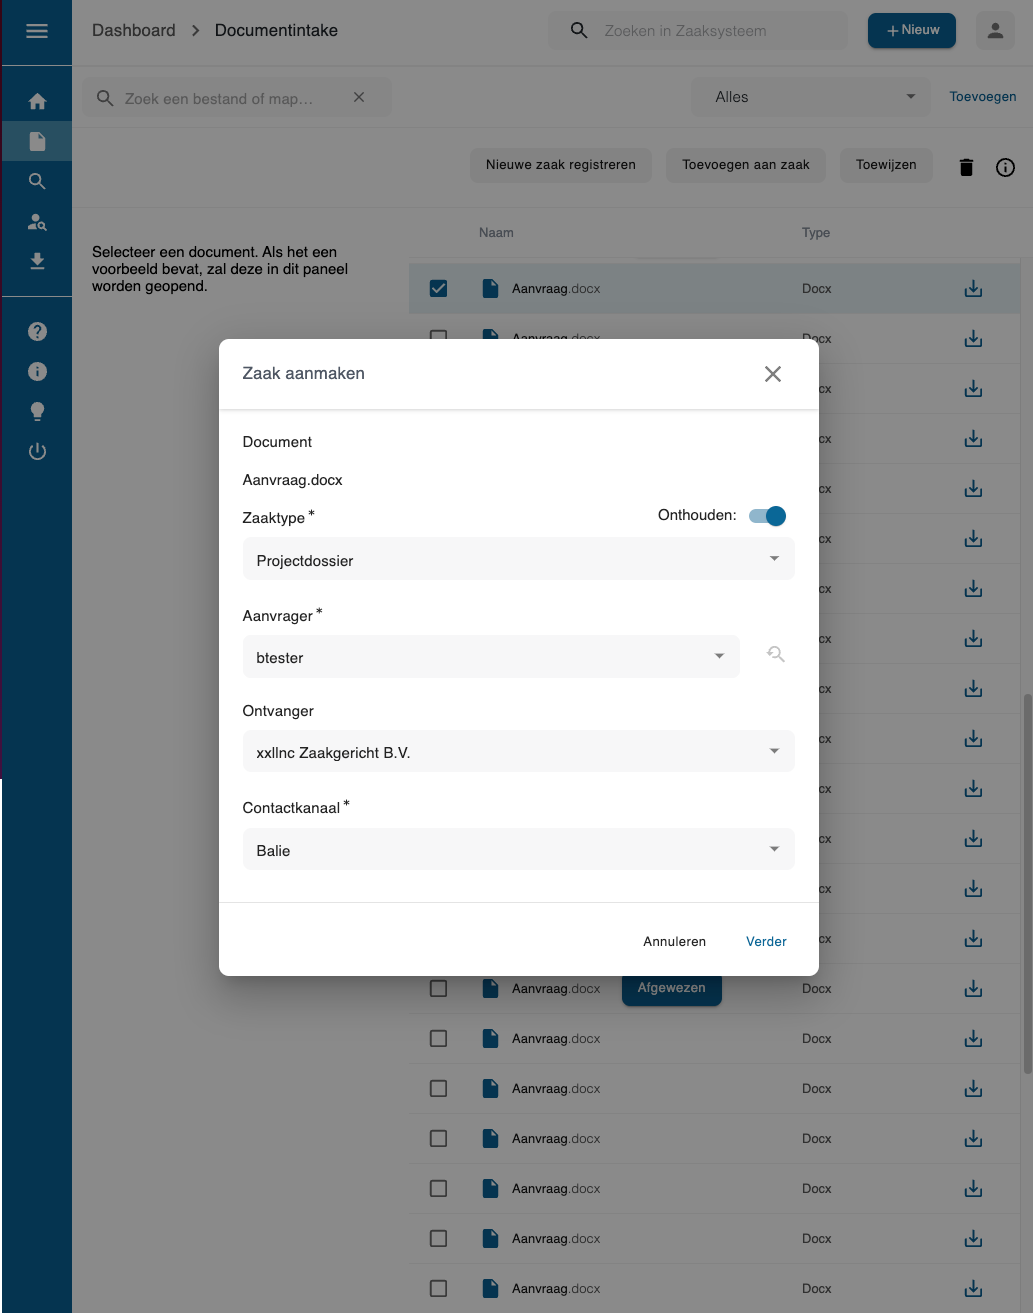The image size is (1033, 1313).
Task: Click the Afgewezen status badge
Action: pos(672,988)
